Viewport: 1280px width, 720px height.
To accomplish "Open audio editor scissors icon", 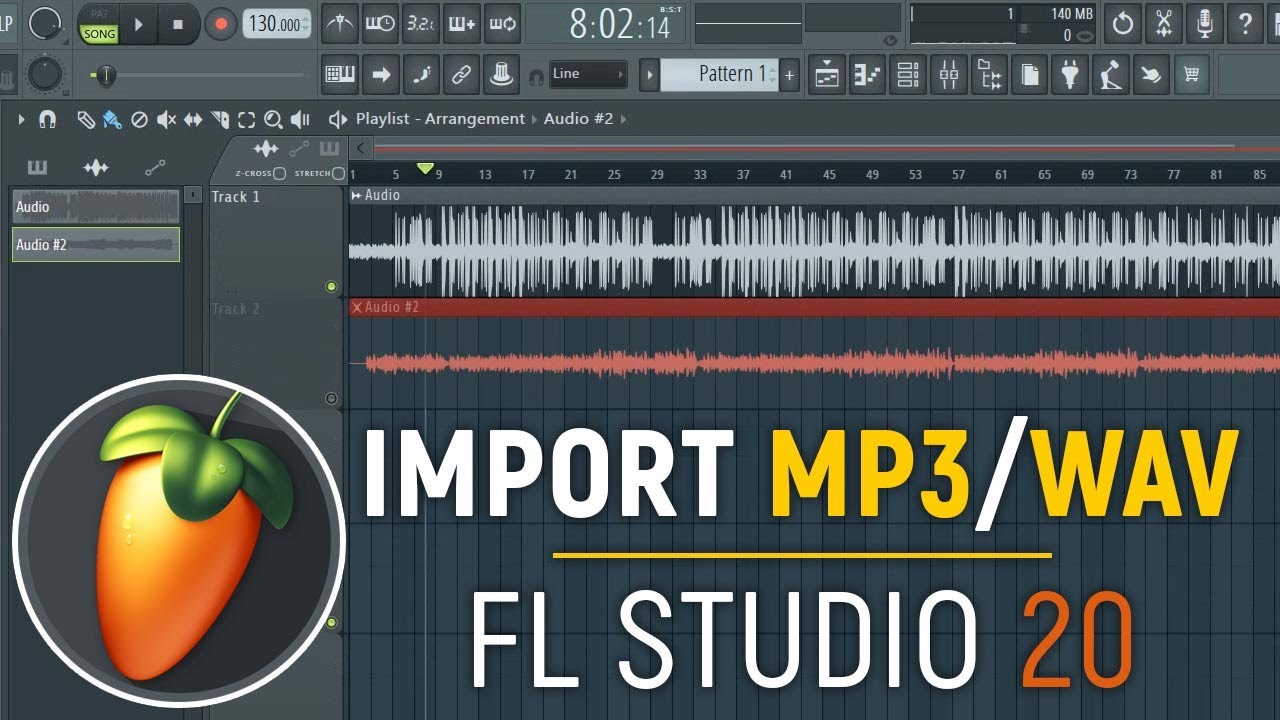I will [1164, 23].
